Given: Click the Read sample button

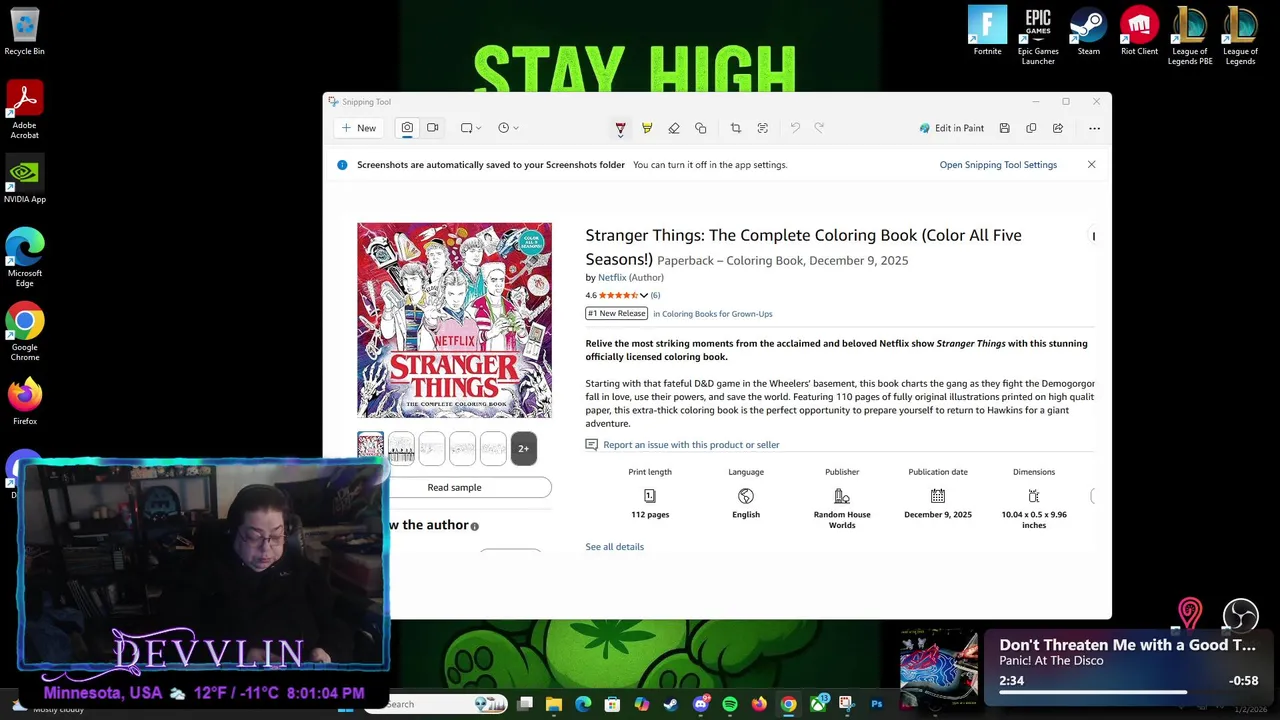Looking at the screenshot, I should [454, 488].
